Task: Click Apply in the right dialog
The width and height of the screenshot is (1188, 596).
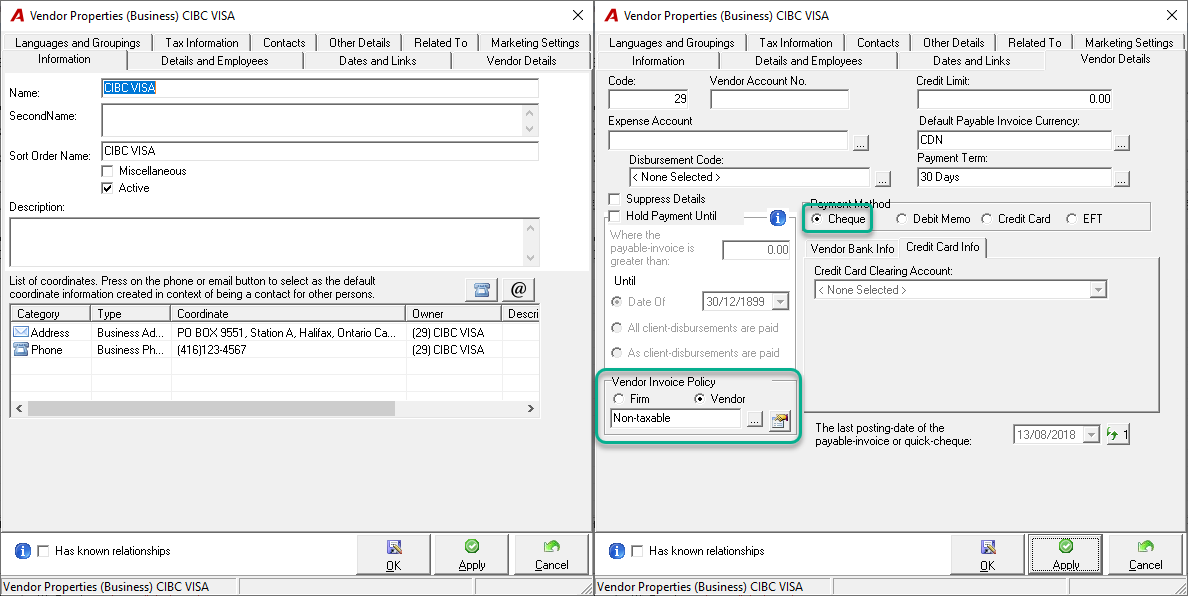Action: [1065, 555]
